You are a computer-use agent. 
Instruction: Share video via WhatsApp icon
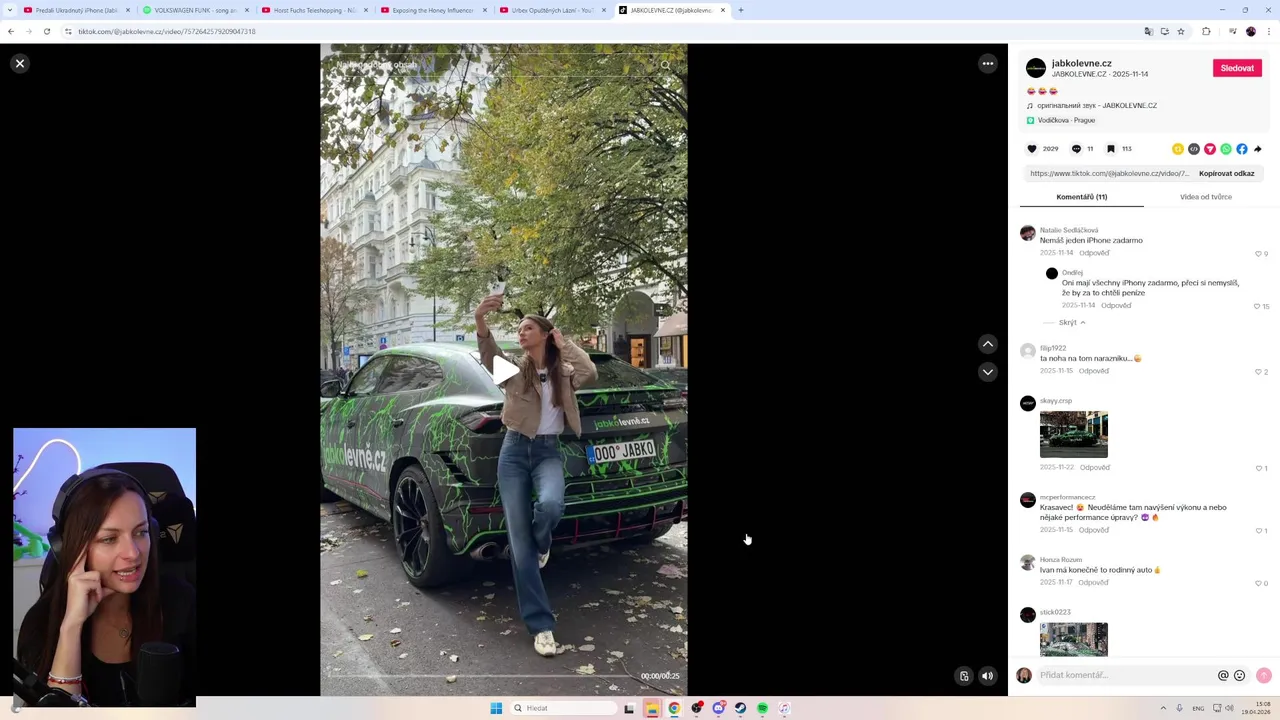(x=1226, y=149)
